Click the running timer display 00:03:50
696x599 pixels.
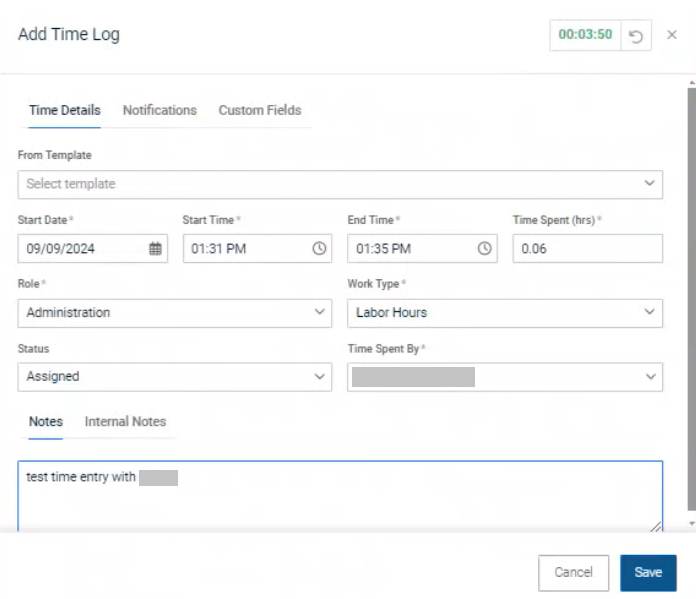point(585,35)
